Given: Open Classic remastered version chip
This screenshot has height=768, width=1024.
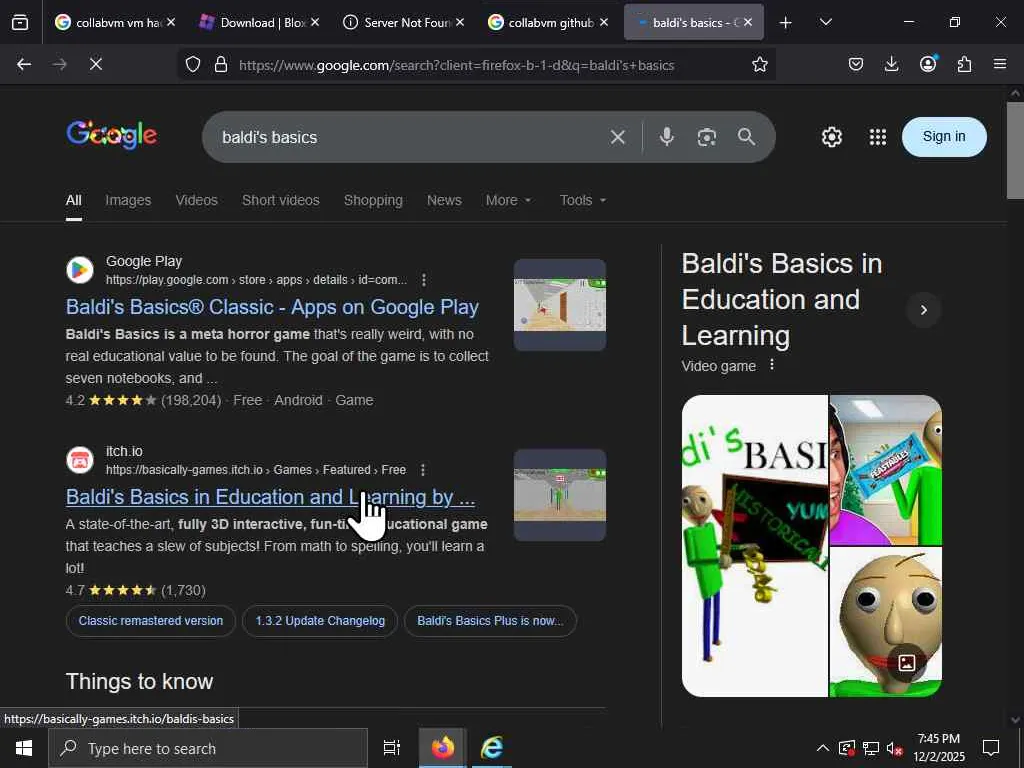Looking at the screenshot, I should click(x=150, y=621).
